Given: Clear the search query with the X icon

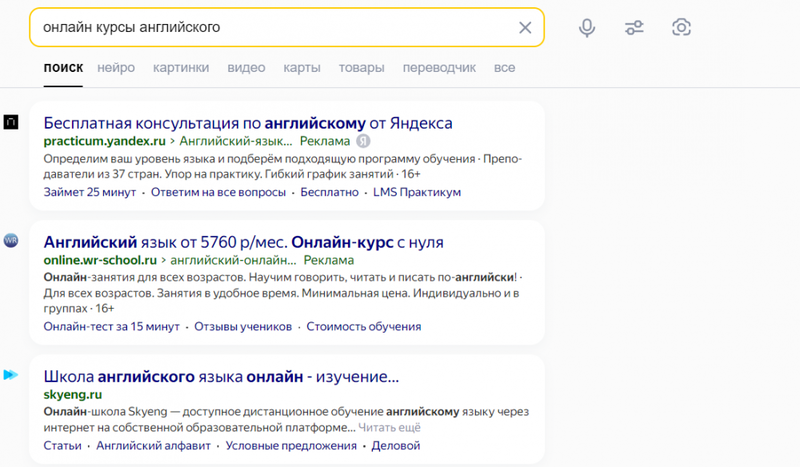Looking at the screenshot, I should (x=525, y=28).
